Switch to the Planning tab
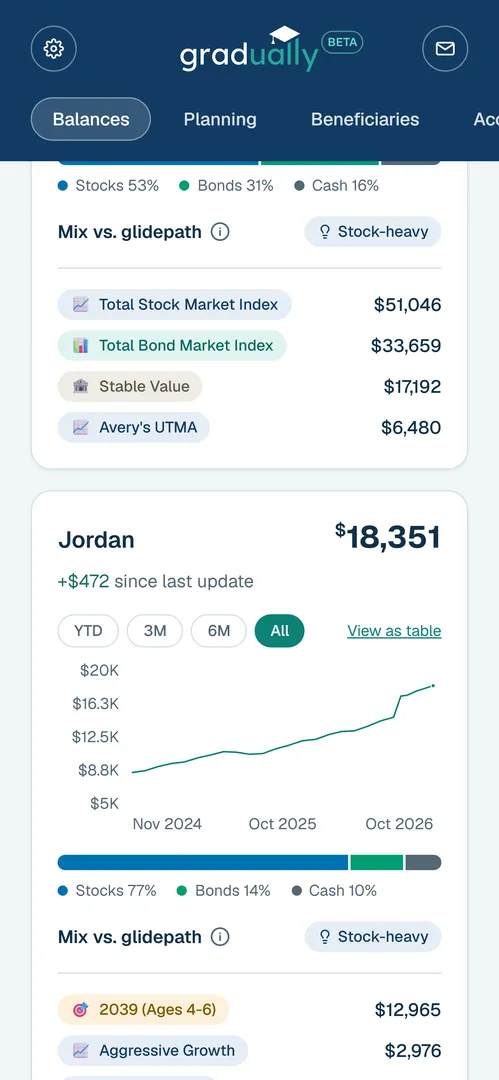Screen dimensions: 499x1080 click(x=220, y=119)
